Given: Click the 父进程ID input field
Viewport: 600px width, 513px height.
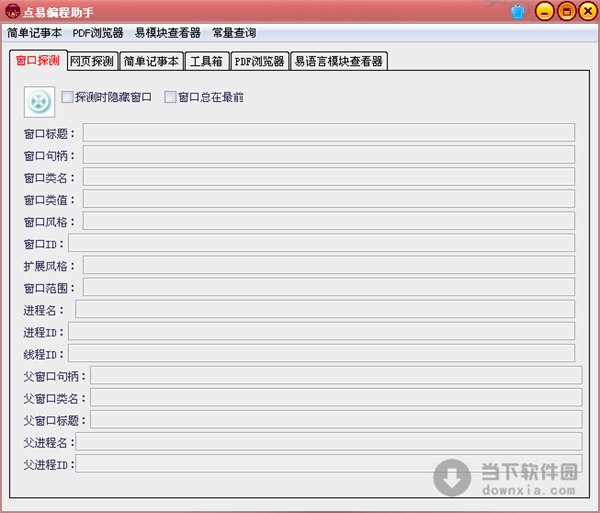Looking at the screenshot, I should point(329,464).
